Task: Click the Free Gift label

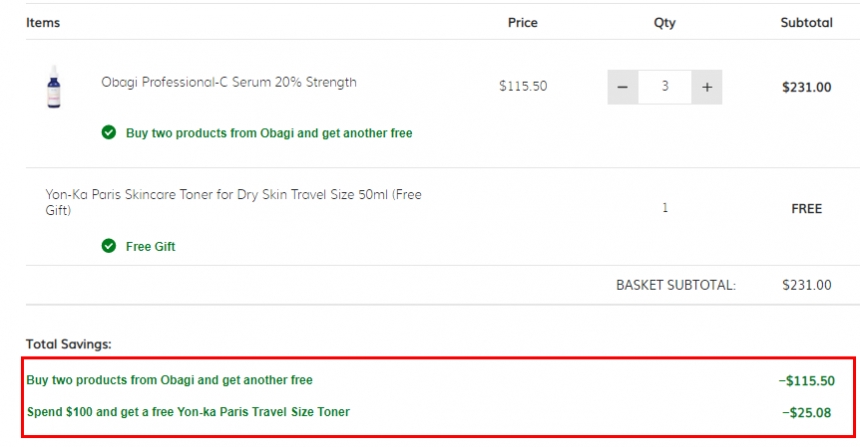Action: click(x=150, y=247)
